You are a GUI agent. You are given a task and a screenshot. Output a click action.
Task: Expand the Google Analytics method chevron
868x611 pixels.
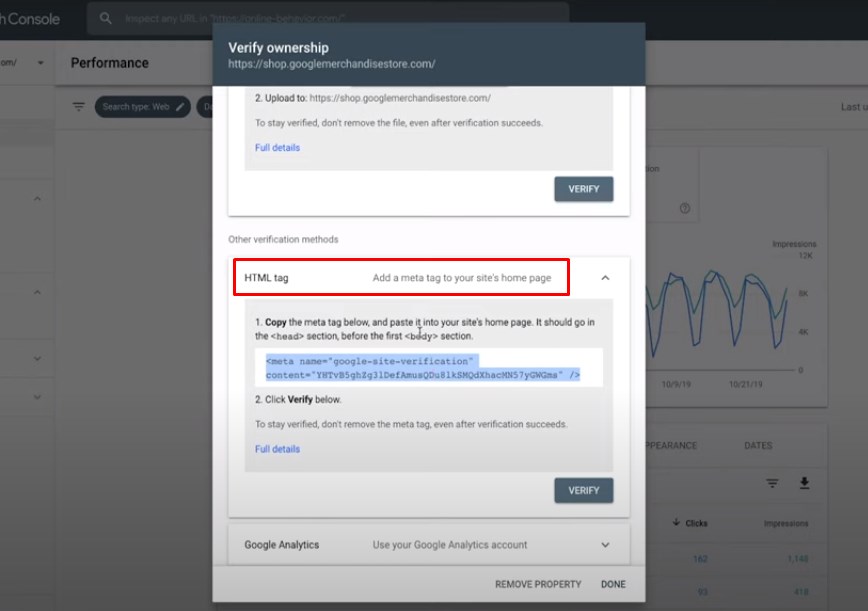[x=605, y=545]
